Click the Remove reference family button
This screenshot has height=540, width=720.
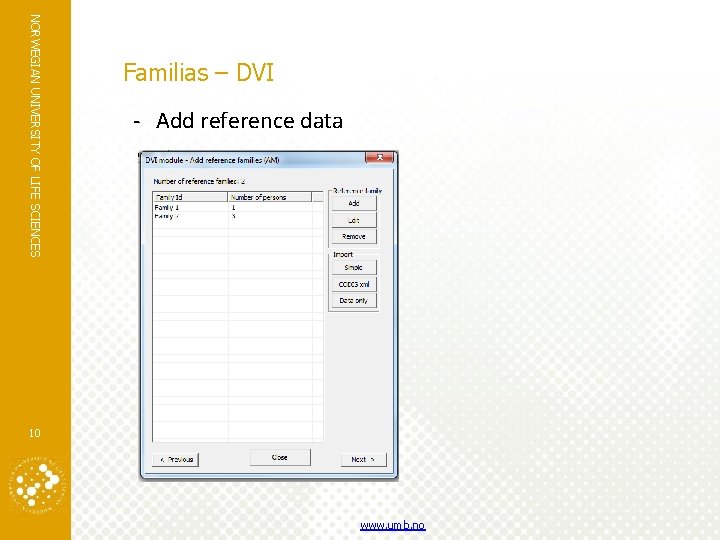point(354,236)
